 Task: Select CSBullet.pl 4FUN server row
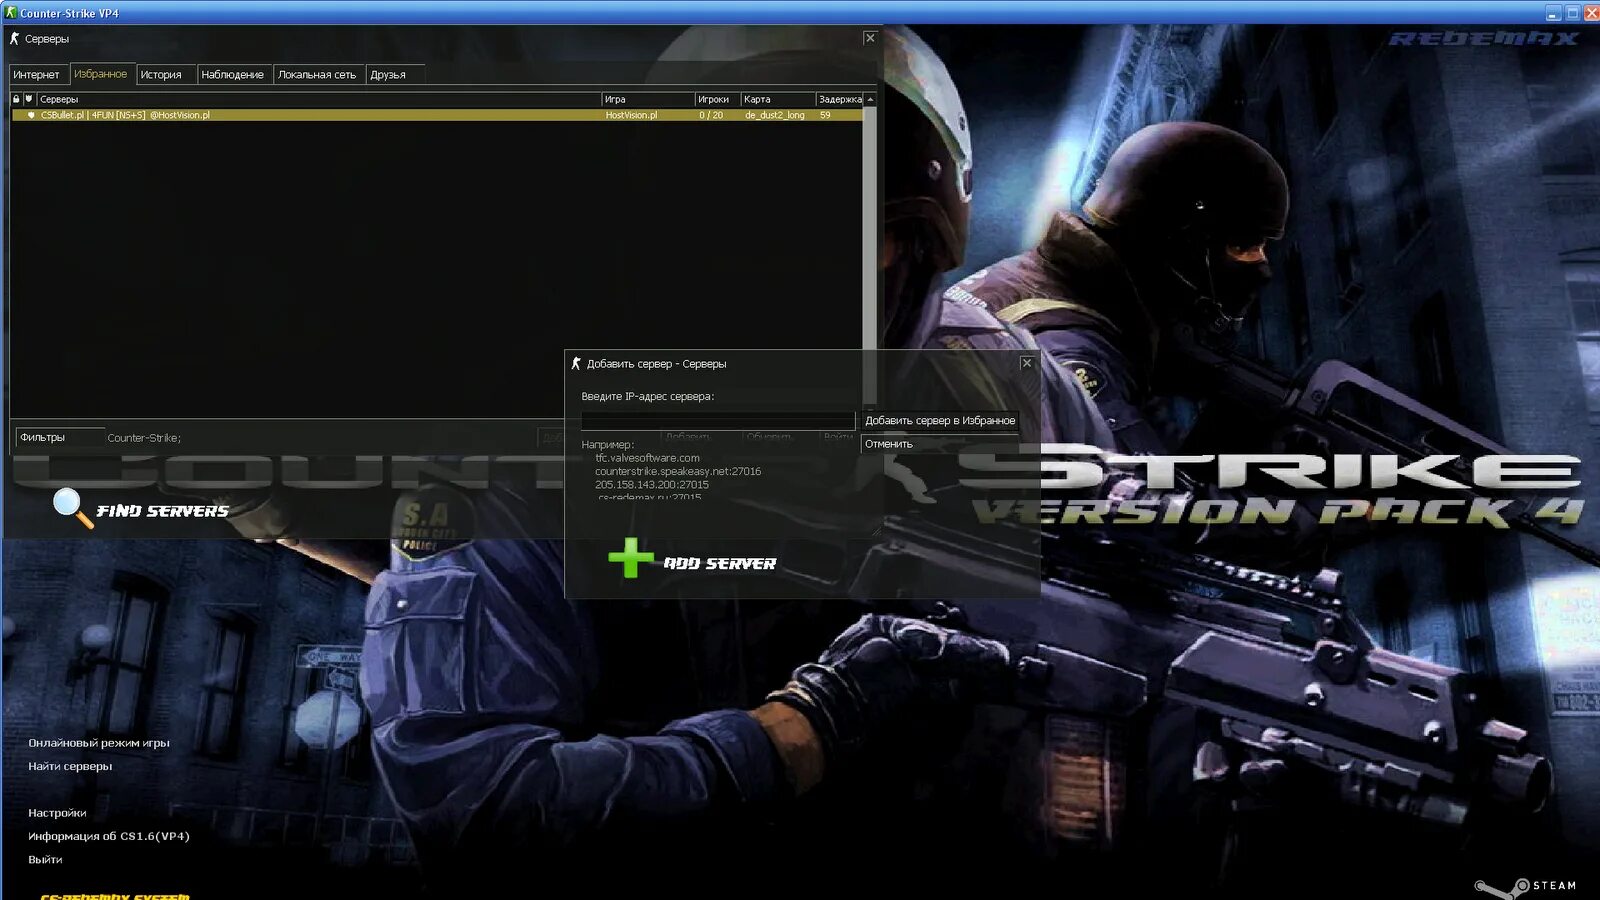tap(437, 115)
